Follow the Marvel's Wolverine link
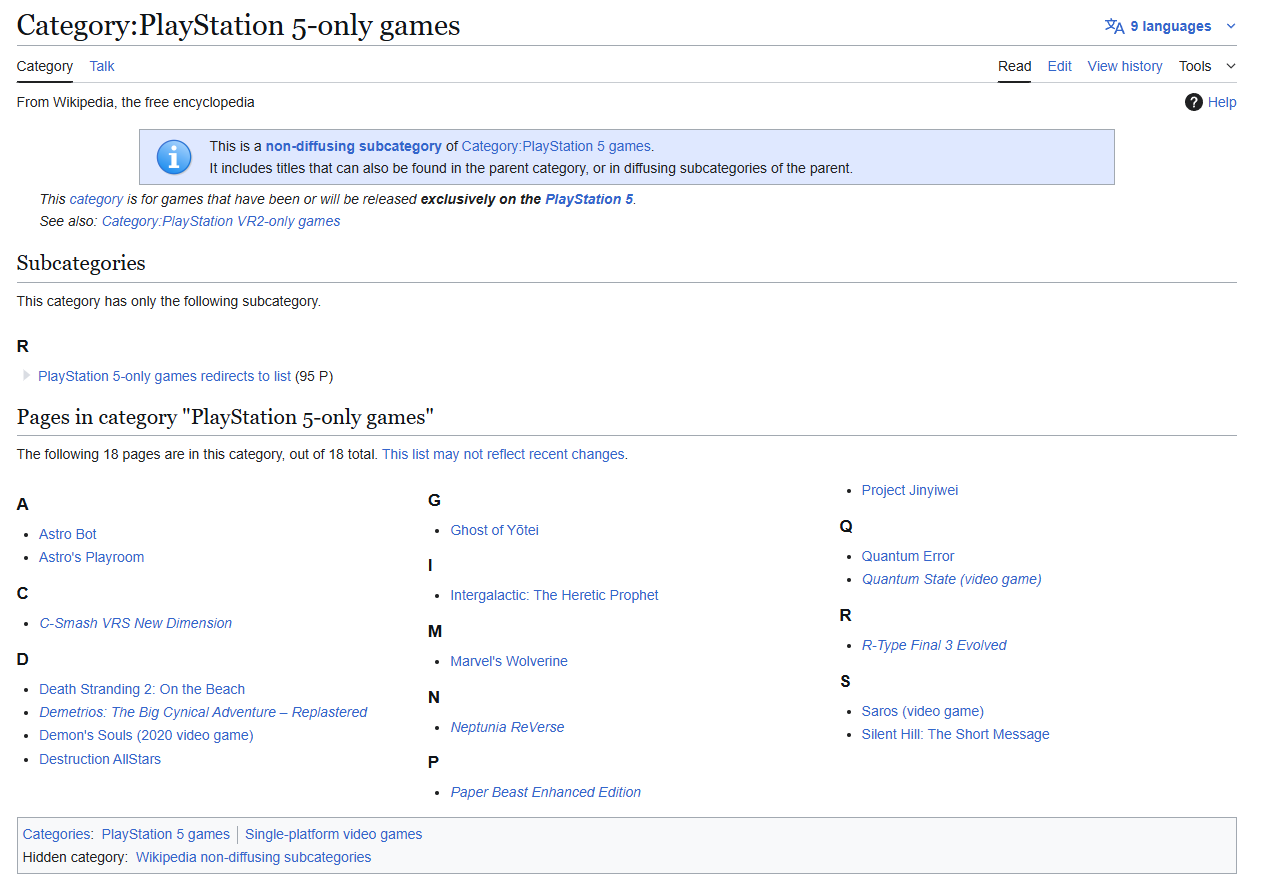 coord(508,661)
